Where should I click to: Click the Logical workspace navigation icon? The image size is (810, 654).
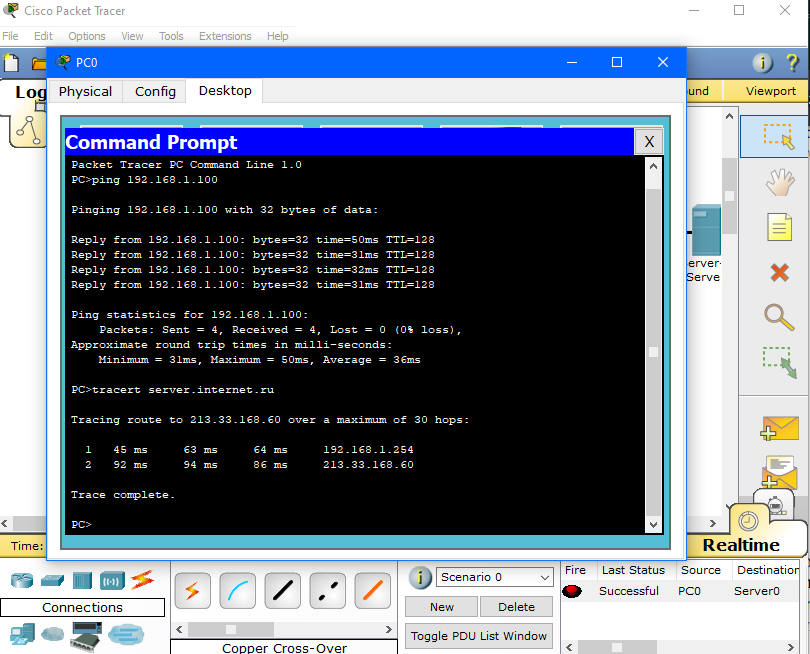coord(28,128)
